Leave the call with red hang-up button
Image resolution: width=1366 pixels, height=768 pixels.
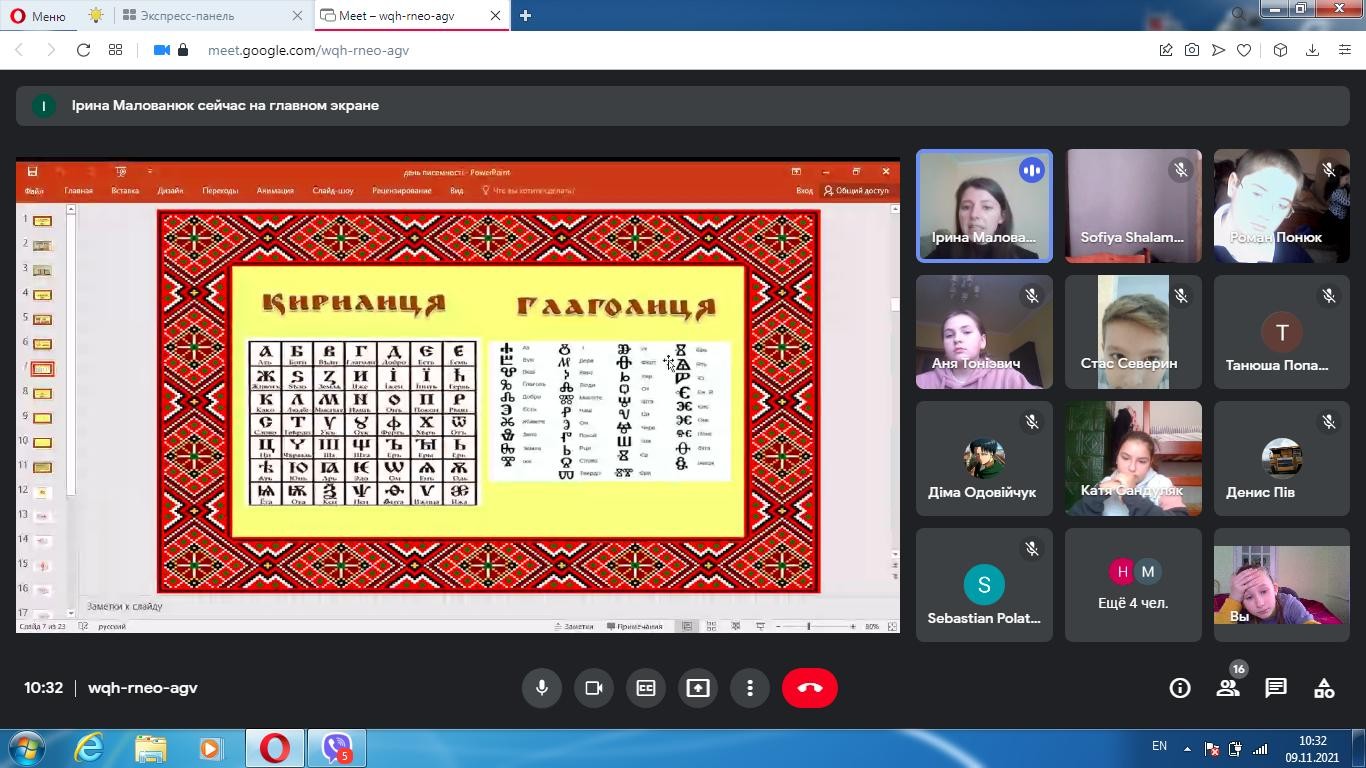pos(810,688)
